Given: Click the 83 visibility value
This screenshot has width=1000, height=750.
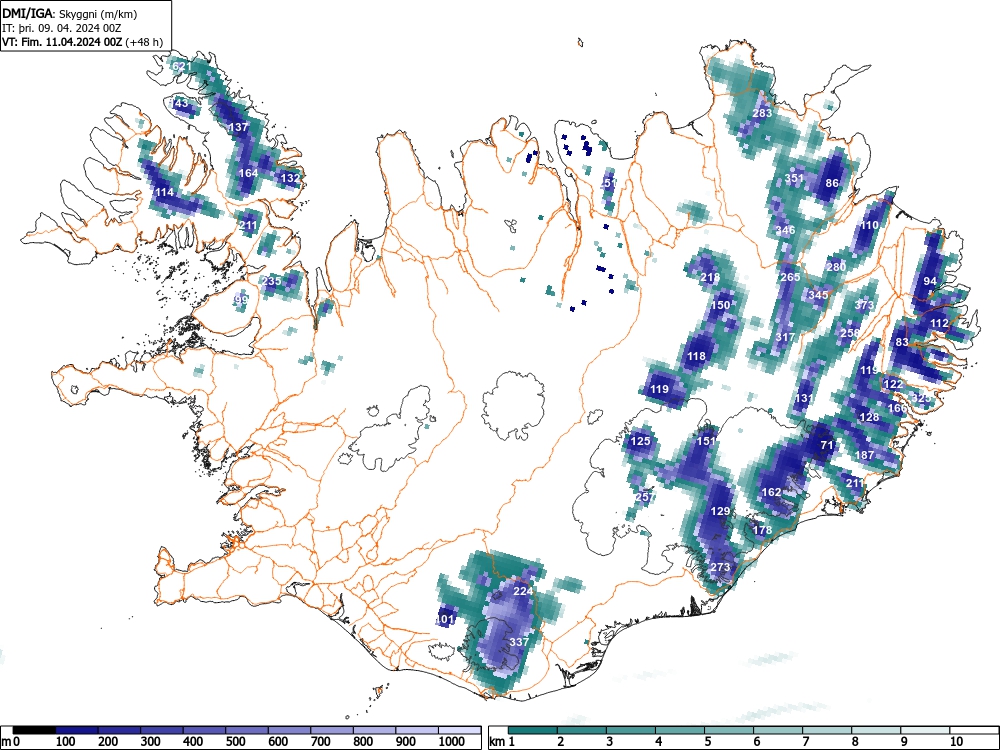Looking at the screenshot, I should click(x=902, y=342).
